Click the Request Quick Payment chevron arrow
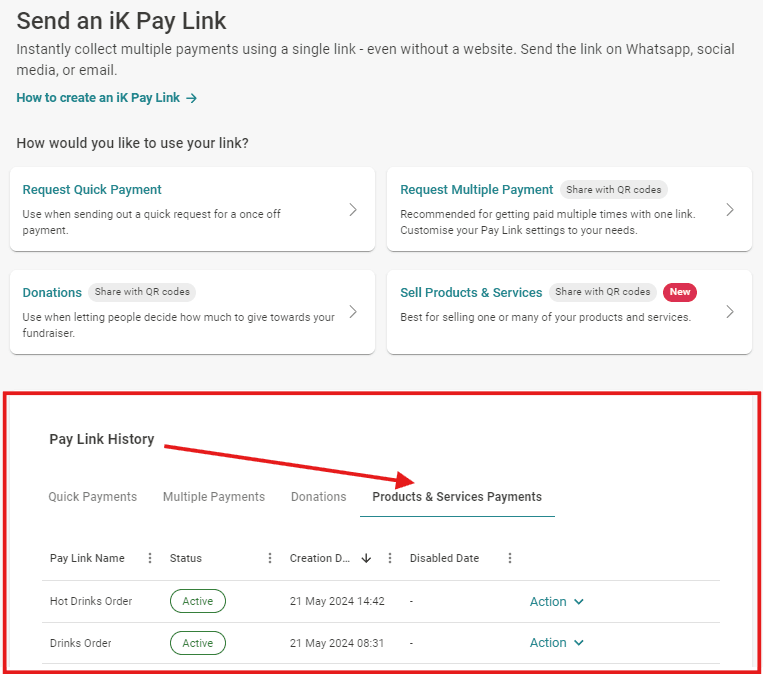Screen dimensions: 763x674 (353, 209)
